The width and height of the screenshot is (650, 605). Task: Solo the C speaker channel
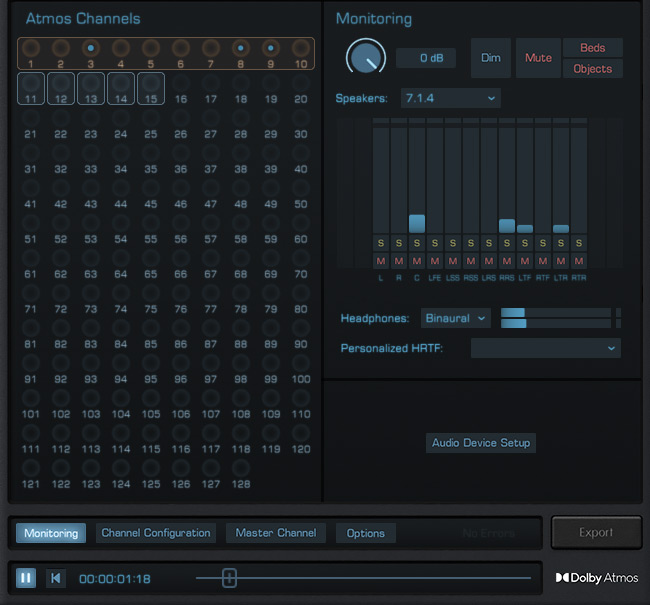[416, 243]
